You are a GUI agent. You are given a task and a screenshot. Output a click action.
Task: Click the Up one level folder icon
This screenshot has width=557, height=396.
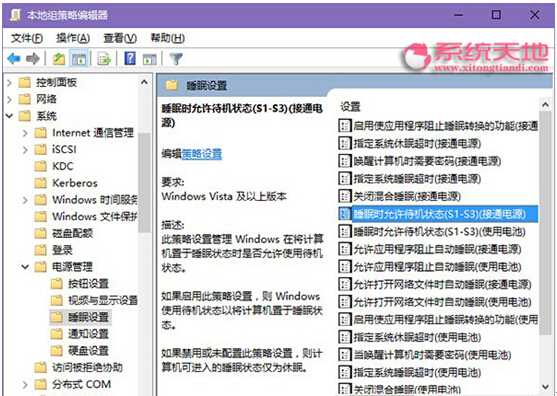59,59
